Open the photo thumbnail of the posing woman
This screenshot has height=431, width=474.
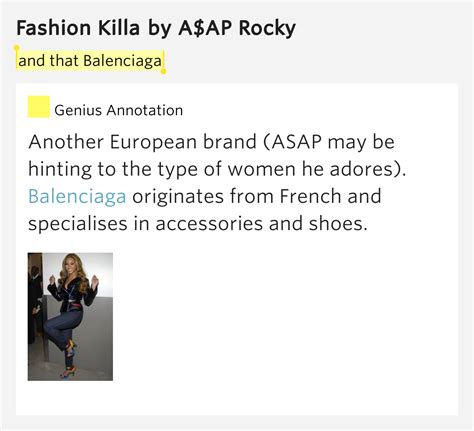click(x=70, y=317)
